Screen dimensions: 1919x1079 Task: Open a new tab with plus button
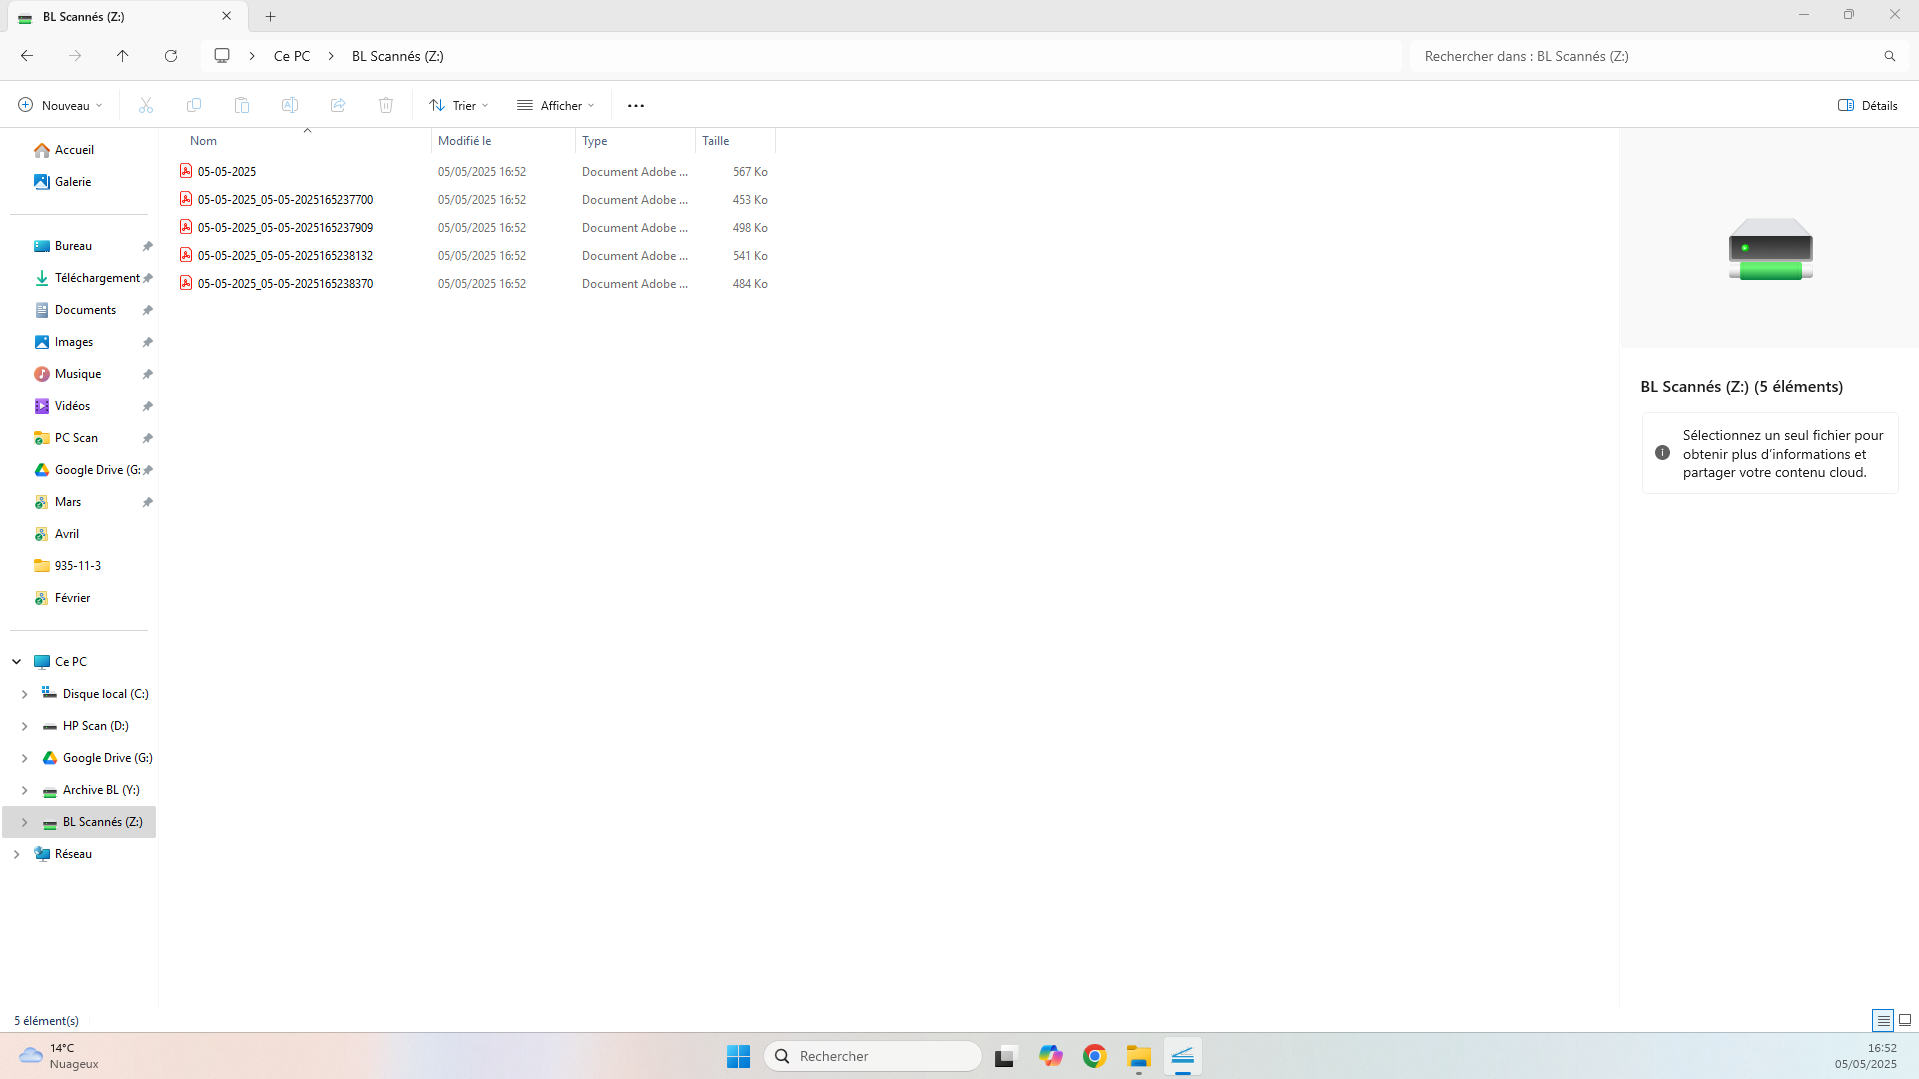(x=271, y=16)
